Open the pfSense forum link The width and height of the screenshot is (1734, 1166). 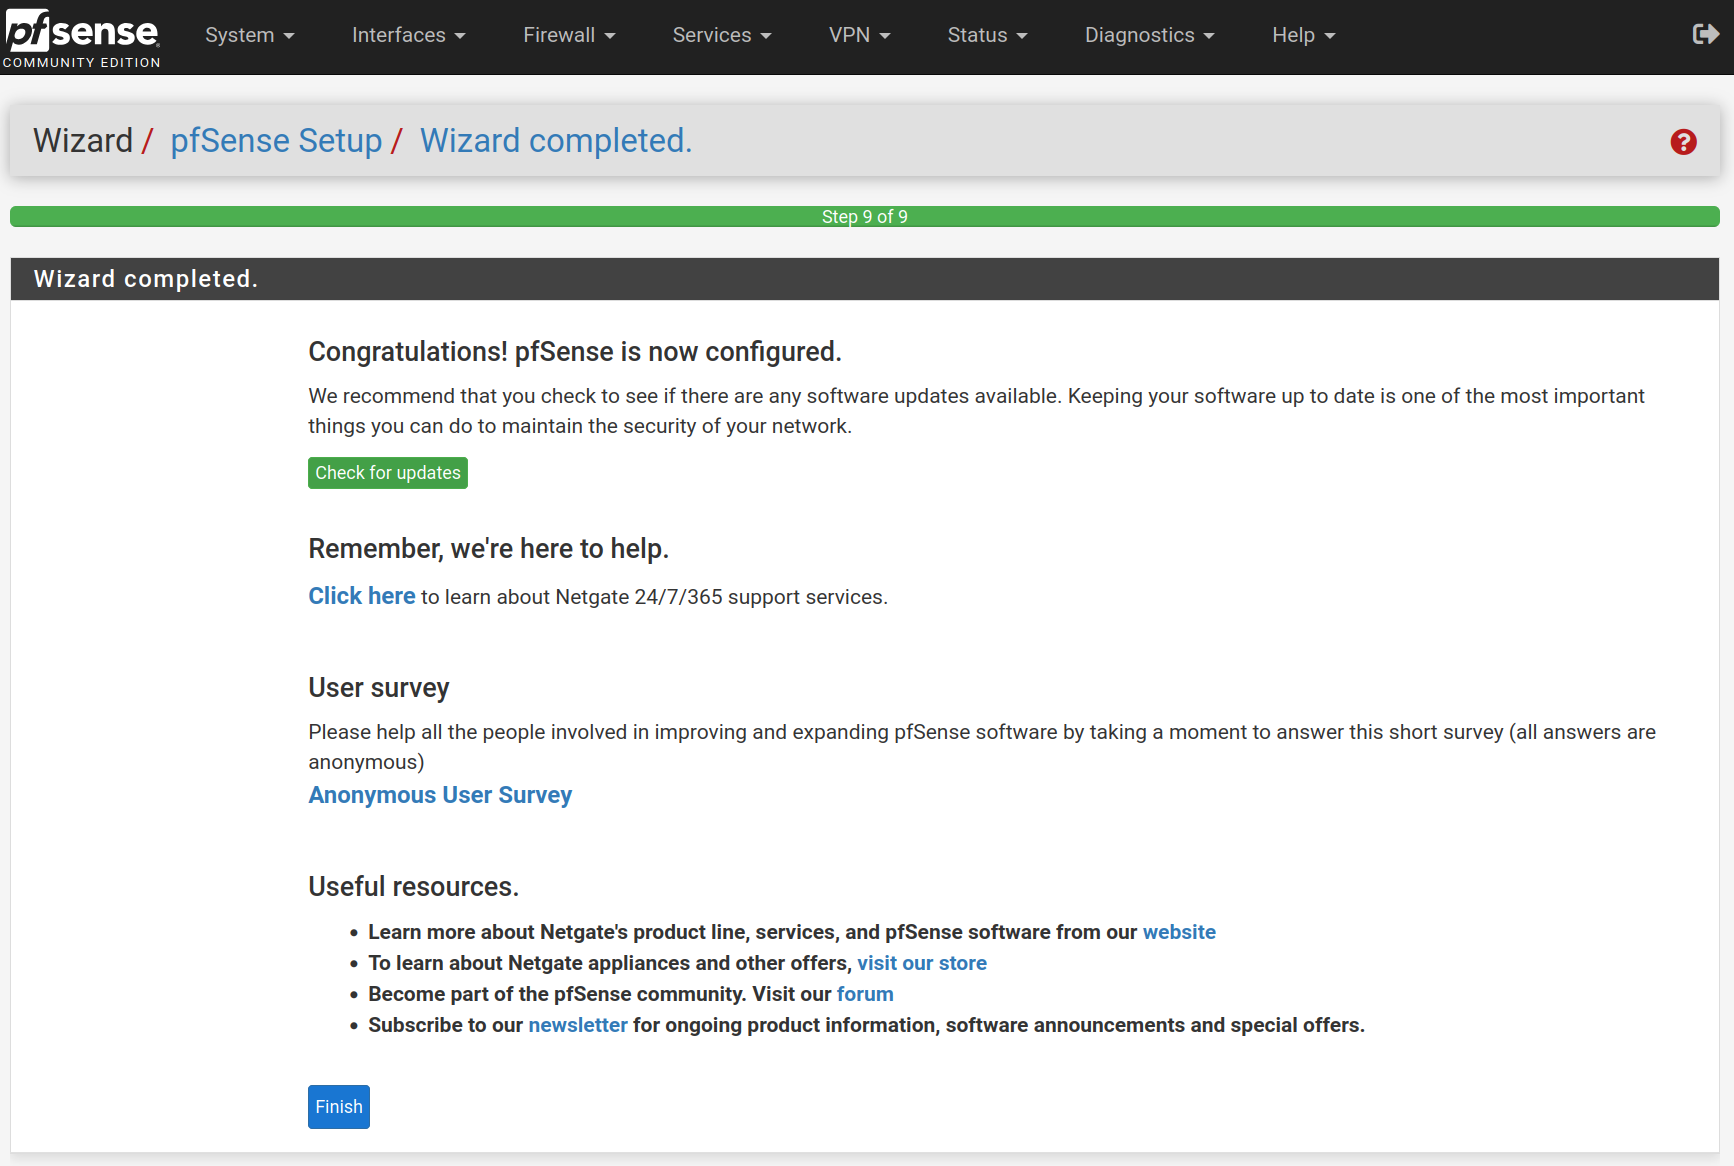[865, 994]
